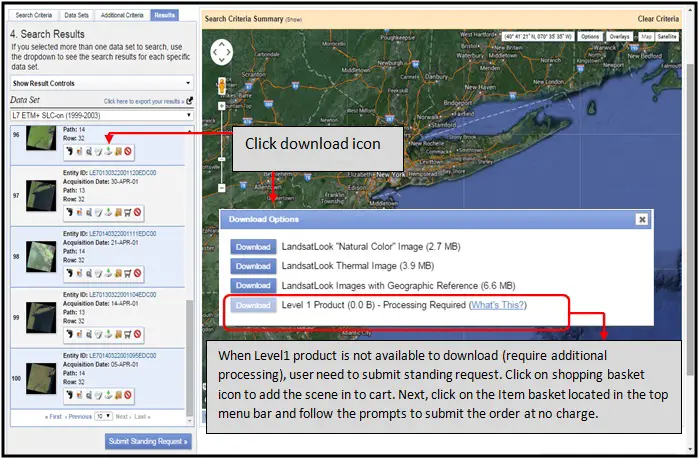The height and width of the screenshot is (459, 700).
Task: Show footprint icon for result 96
Action: [69, 151]
